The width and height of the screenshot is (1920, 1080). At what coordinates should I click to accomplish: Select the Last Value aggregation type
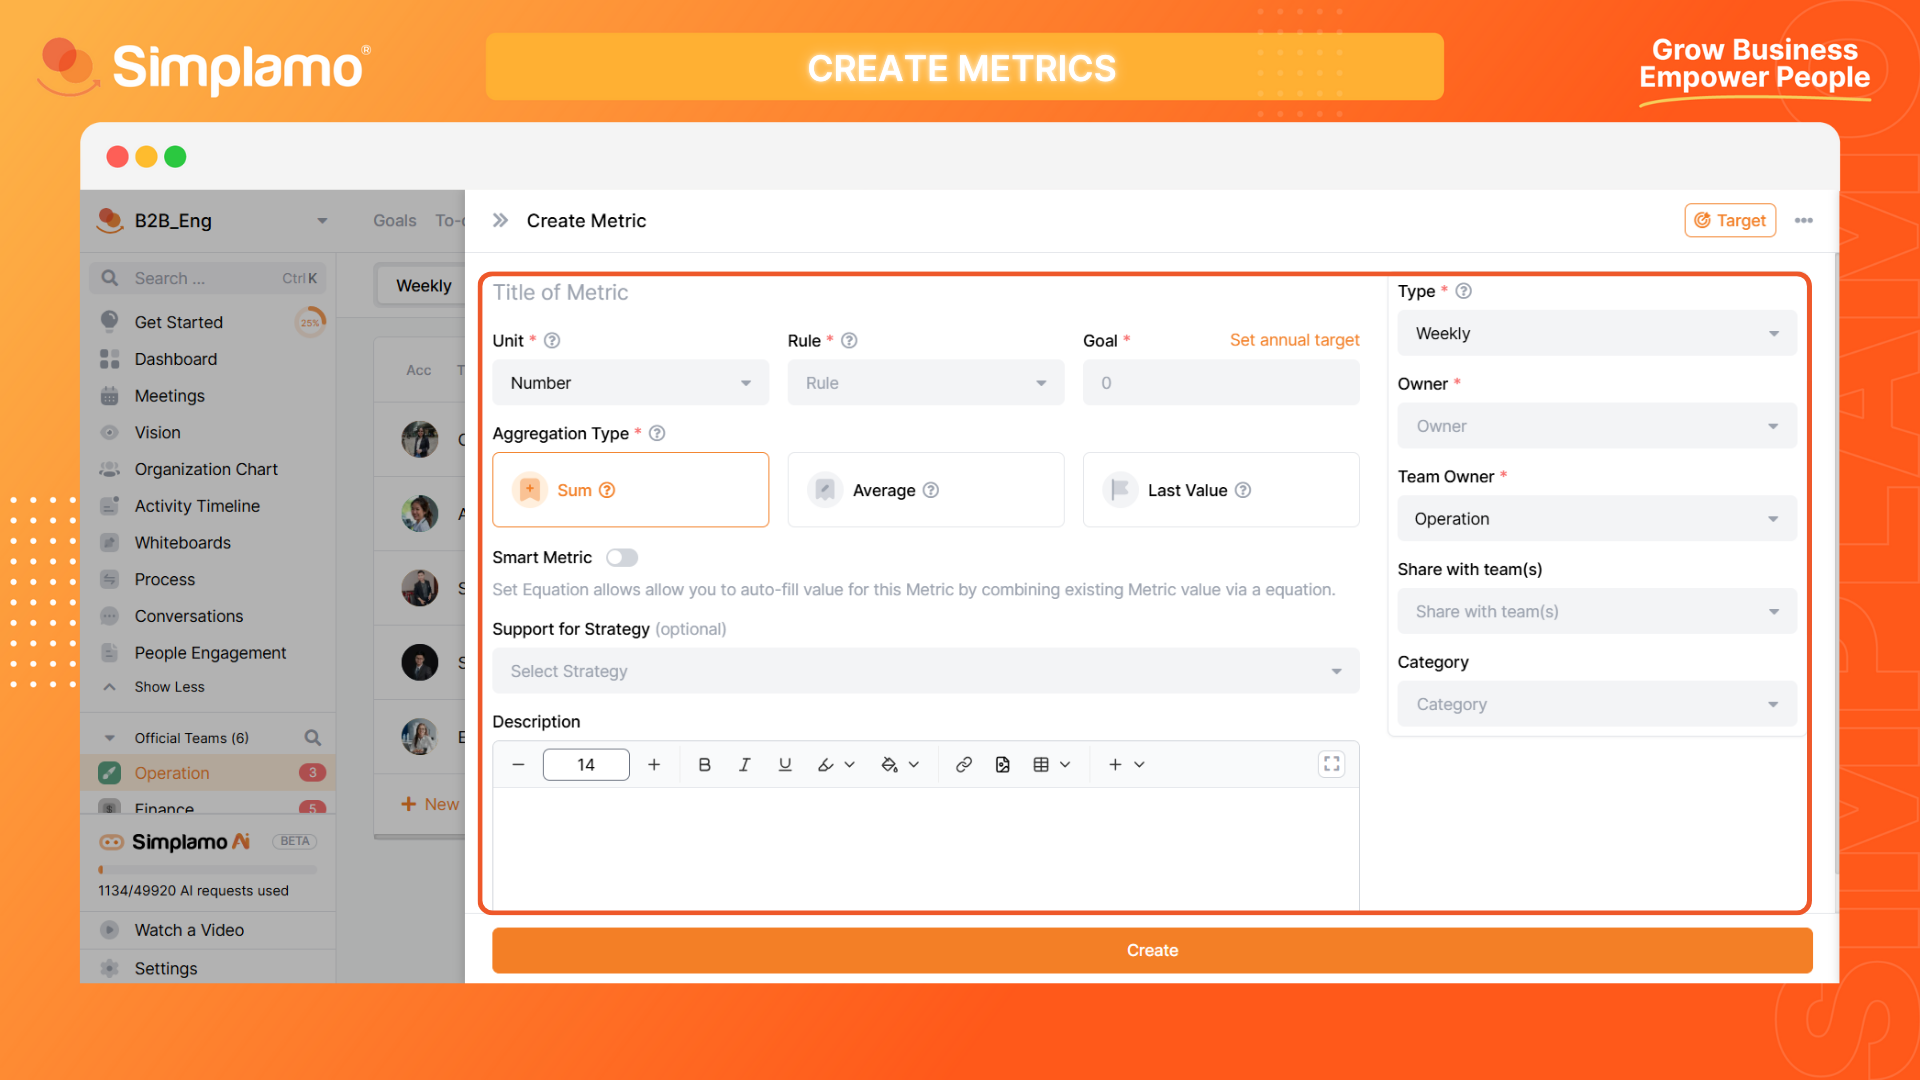coord(1221,490)
